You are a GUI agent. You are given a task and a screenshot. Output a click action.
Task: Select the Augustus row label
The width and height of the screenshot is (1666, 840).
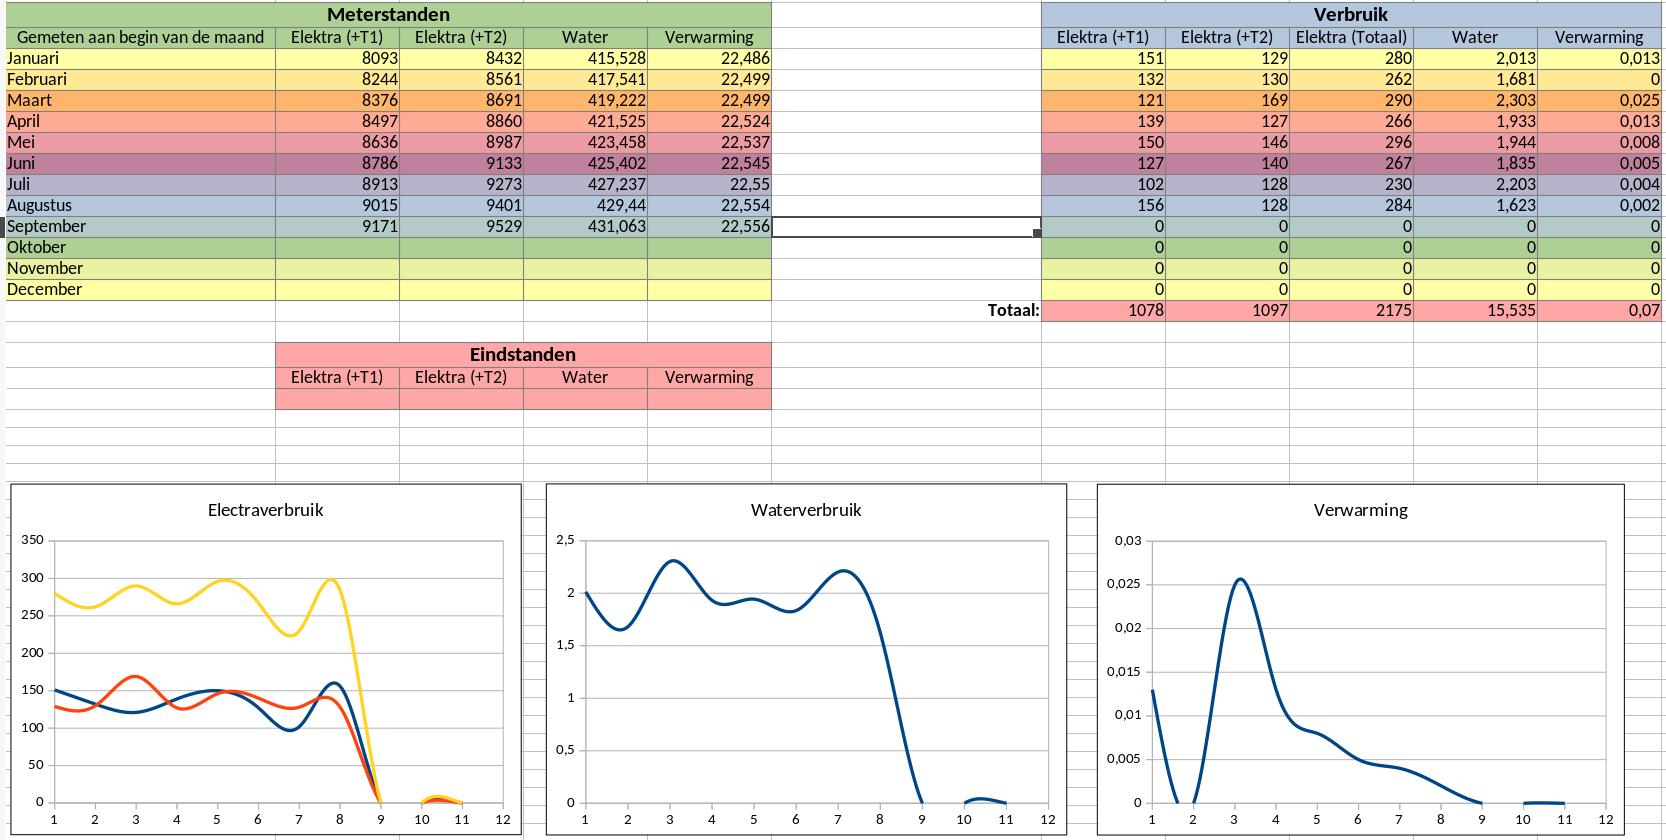140,205
